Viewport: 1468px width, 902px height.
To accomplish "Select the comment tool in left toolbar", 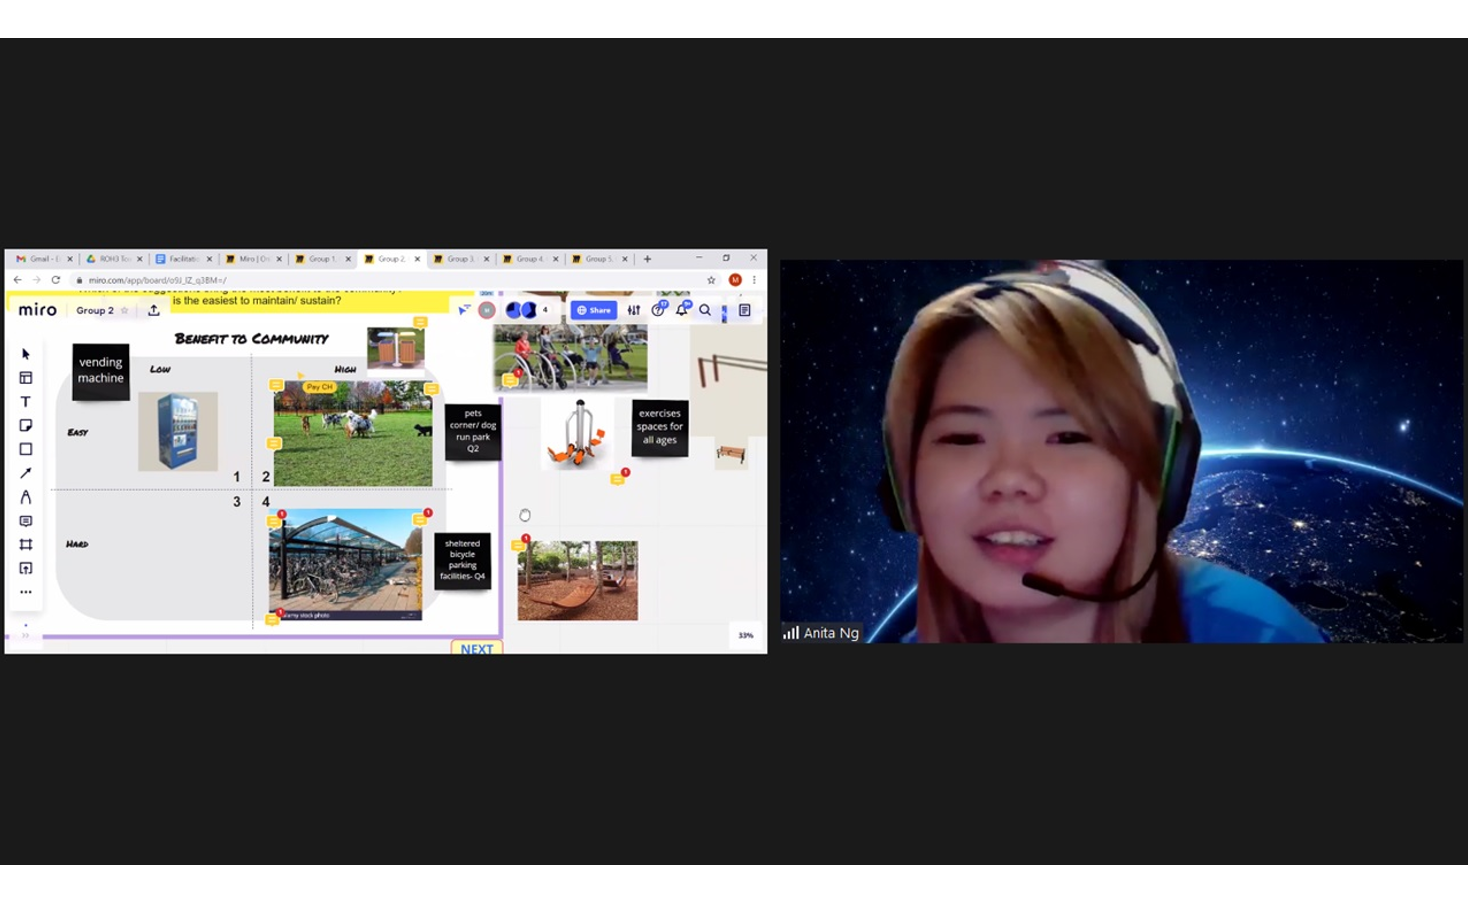I will point(26,521).
